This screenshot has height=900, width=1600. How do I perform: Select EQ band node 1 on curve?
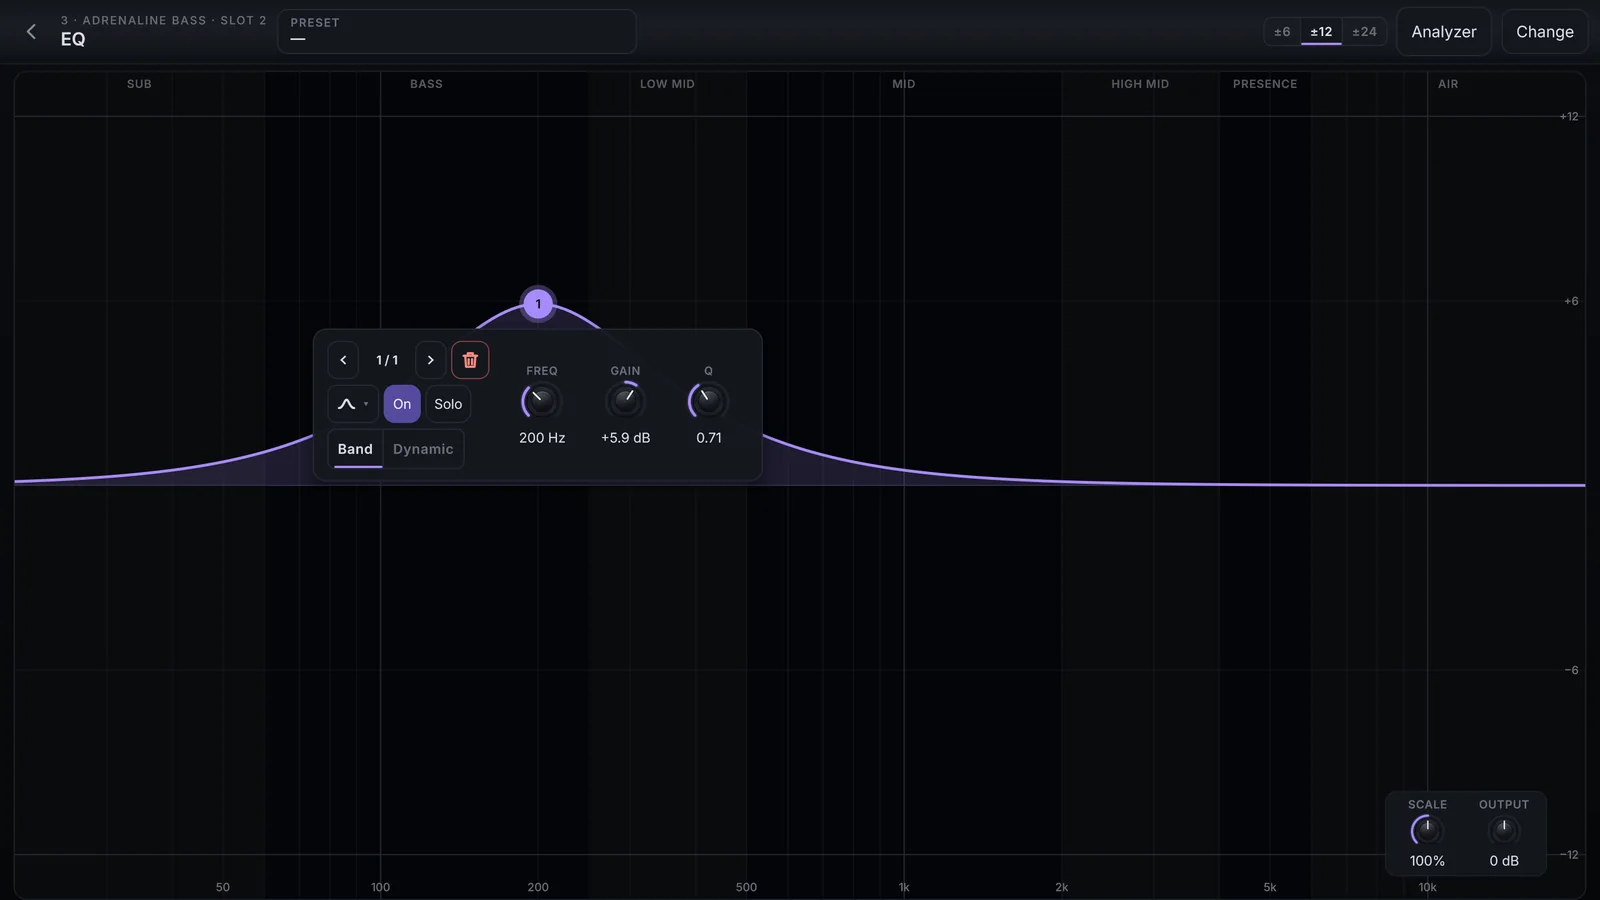pyautogui.click(x=538, y=304)
